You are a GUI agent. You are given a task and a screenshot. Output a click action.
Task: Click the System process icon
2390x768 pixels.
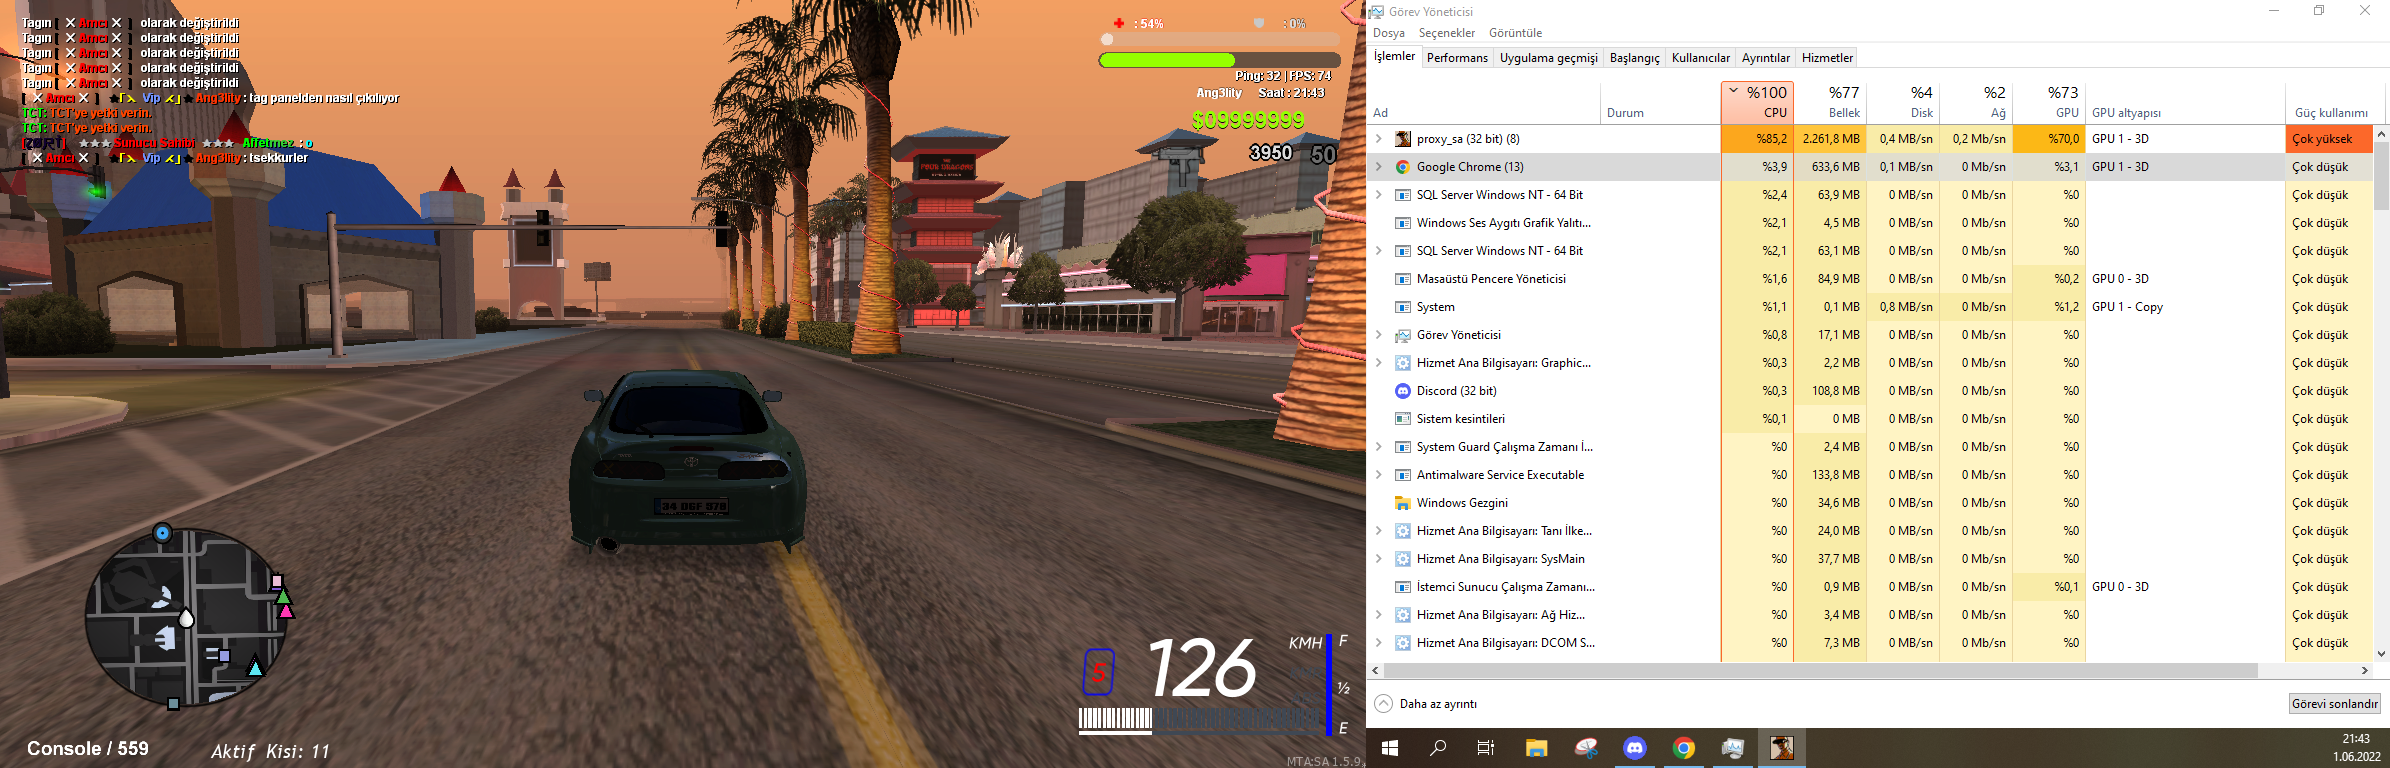(x=1403, y=307)
